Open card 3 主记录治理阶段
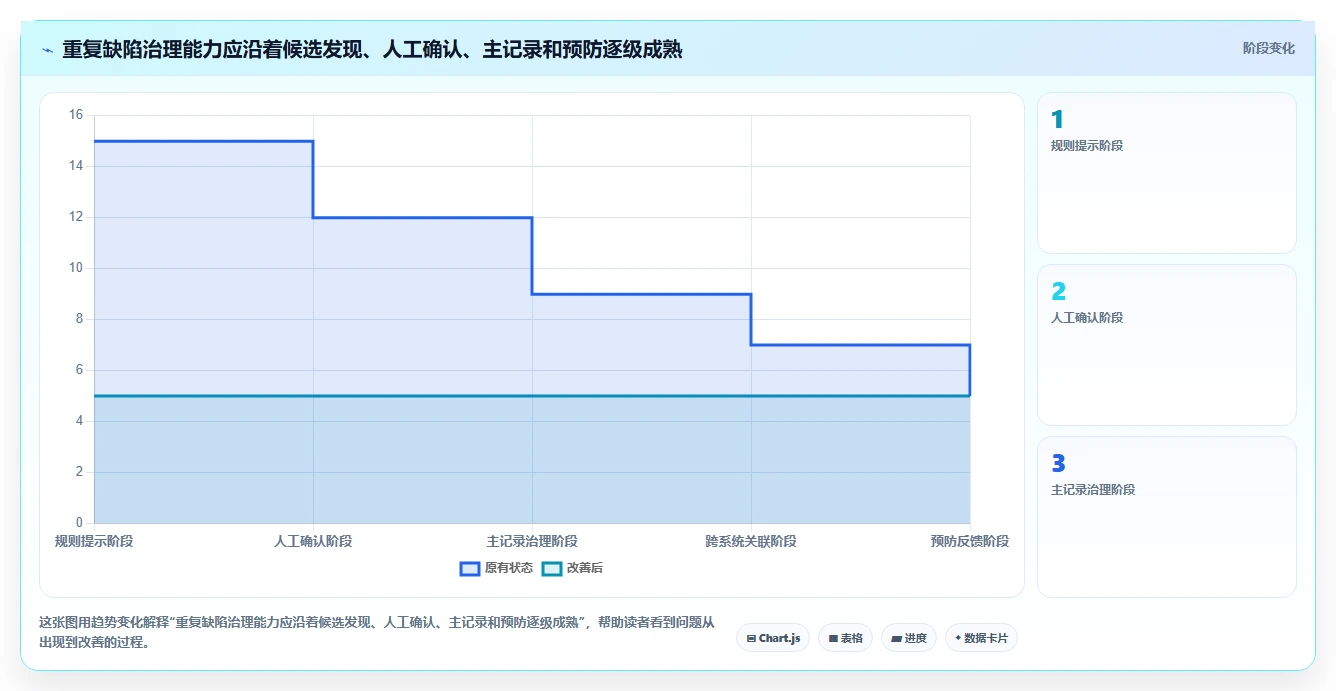The image size is (1336, 691). pos(1167,517)
